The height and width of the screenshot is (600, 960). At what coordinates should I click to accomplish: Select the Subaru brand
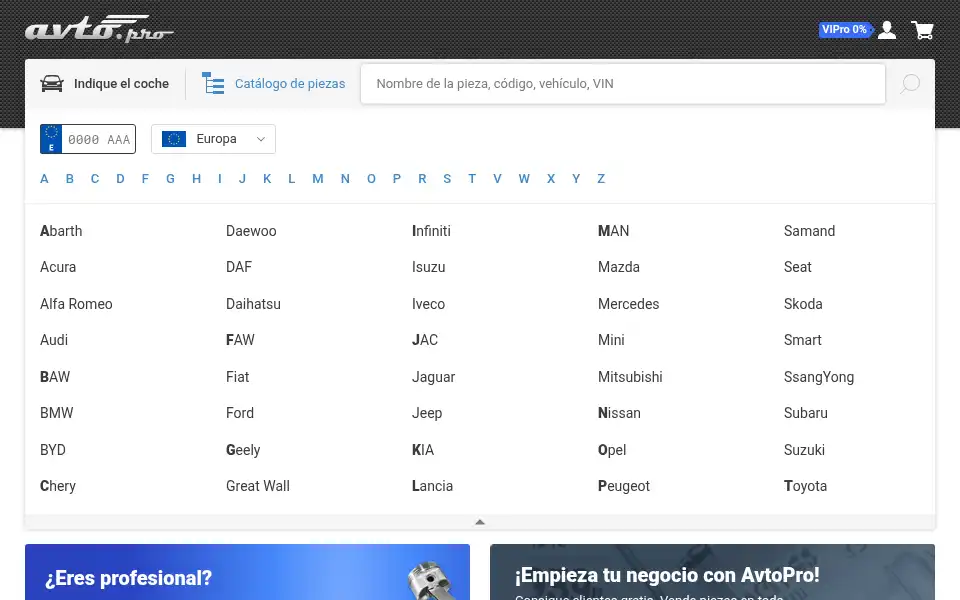(x=806, y=413)
